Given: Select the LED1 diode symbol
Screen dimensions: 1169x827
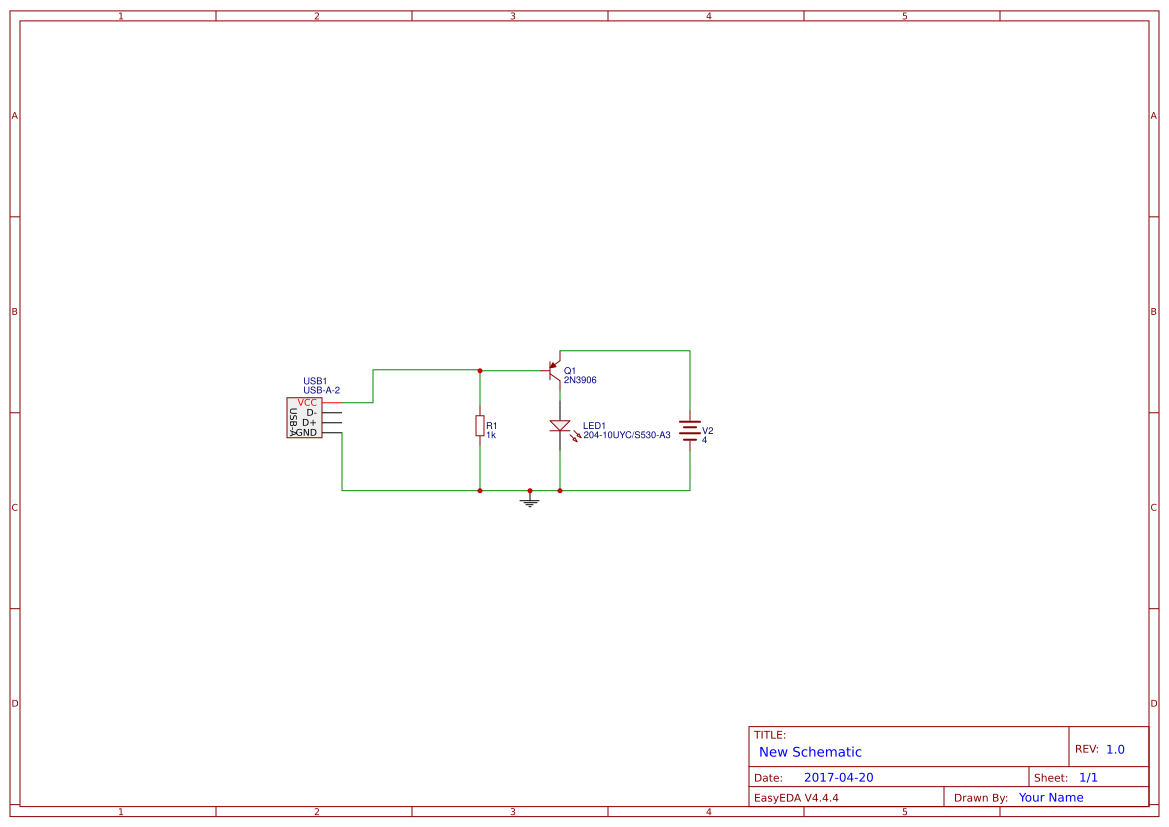Looking at the screenshot, I should pyautogui.click(x=560, y=425).
